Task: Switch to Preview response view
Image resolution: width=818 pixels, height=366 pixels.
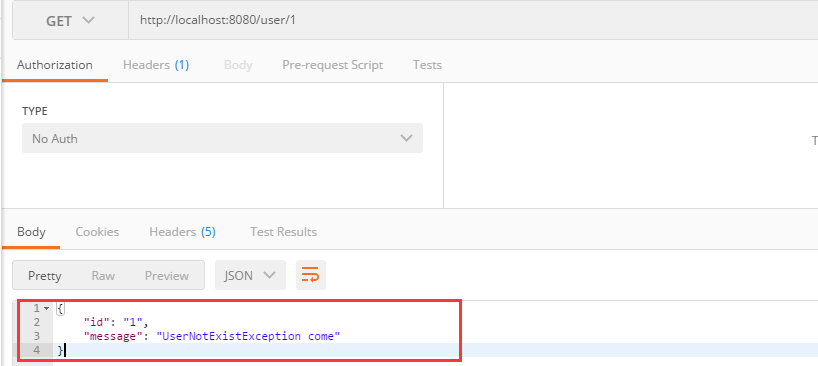Action: (167, 275)
